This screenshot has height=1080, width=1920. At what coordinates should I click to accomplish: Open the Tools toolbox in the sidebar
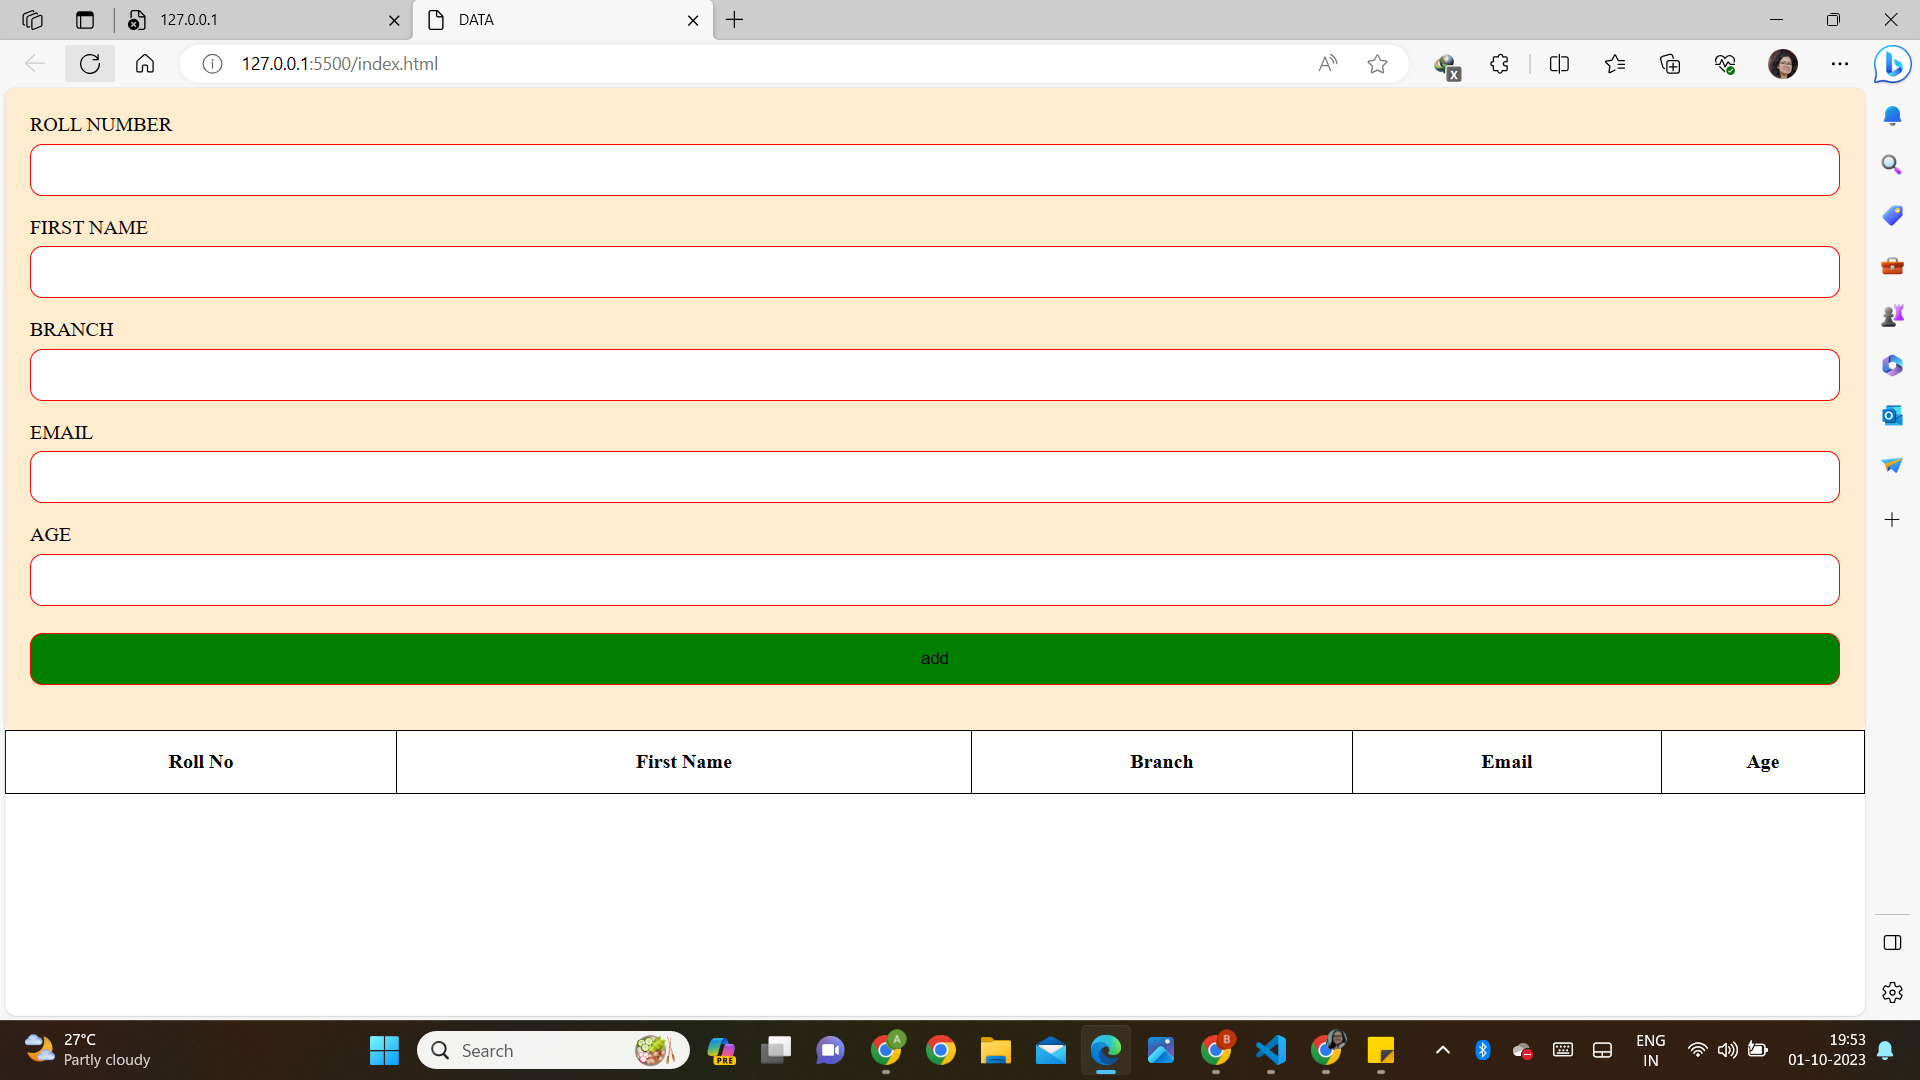(x=1893, y=266)
